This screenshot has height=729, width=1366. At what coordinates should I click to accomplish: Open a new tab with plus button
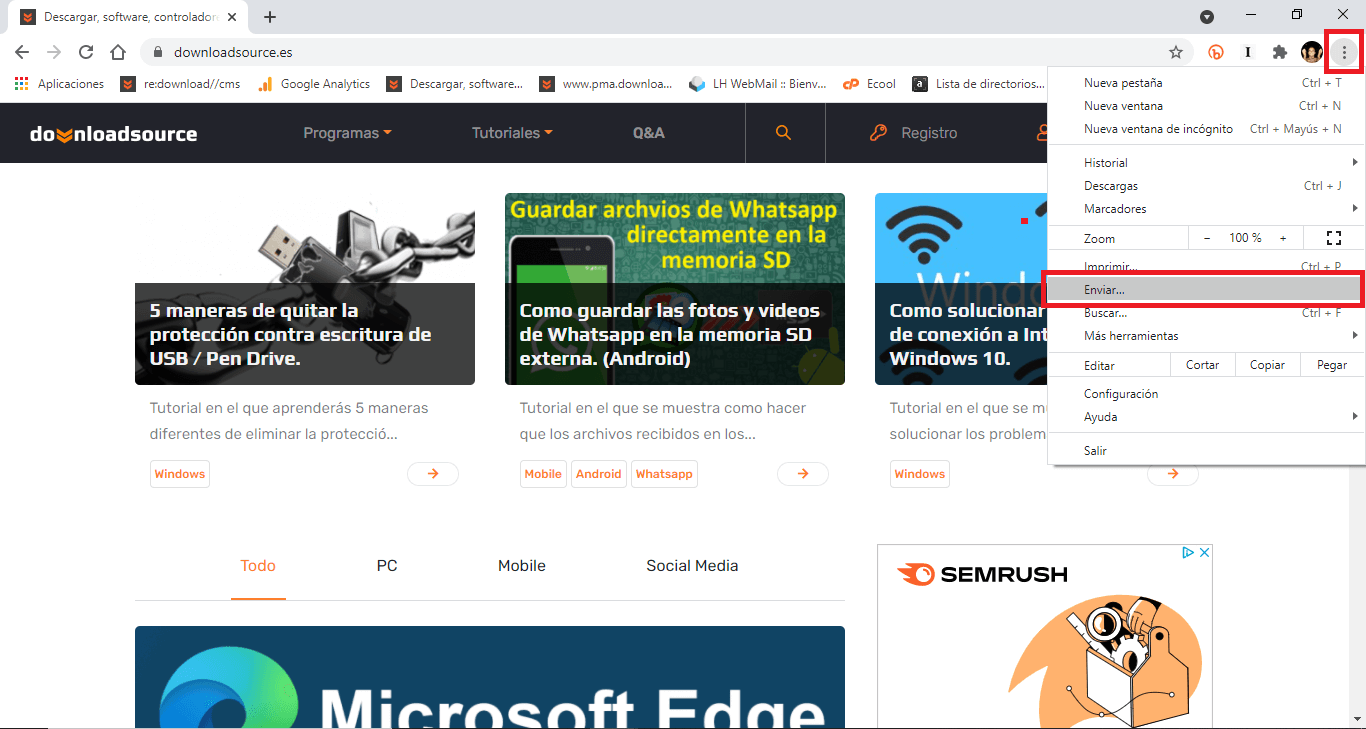[270, 17]
